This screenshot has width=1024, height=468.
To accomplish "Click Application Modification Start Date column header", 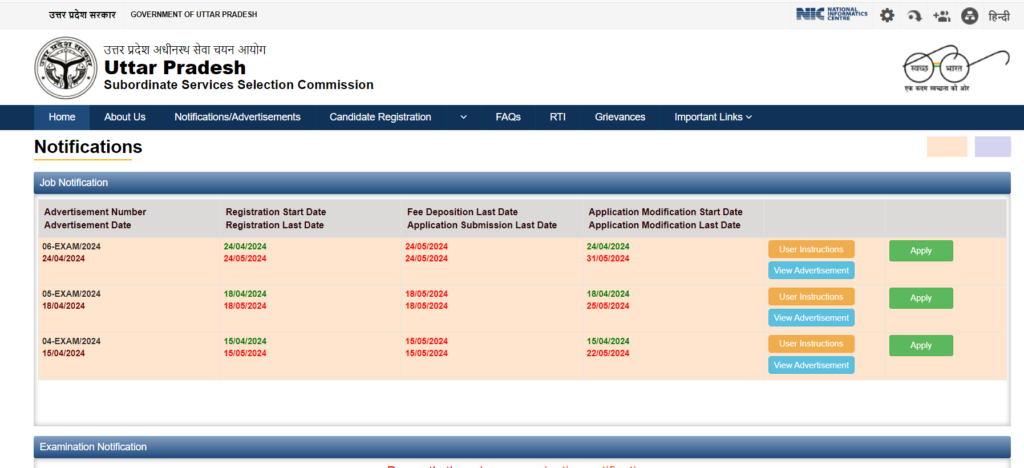I will coord(665,212).
